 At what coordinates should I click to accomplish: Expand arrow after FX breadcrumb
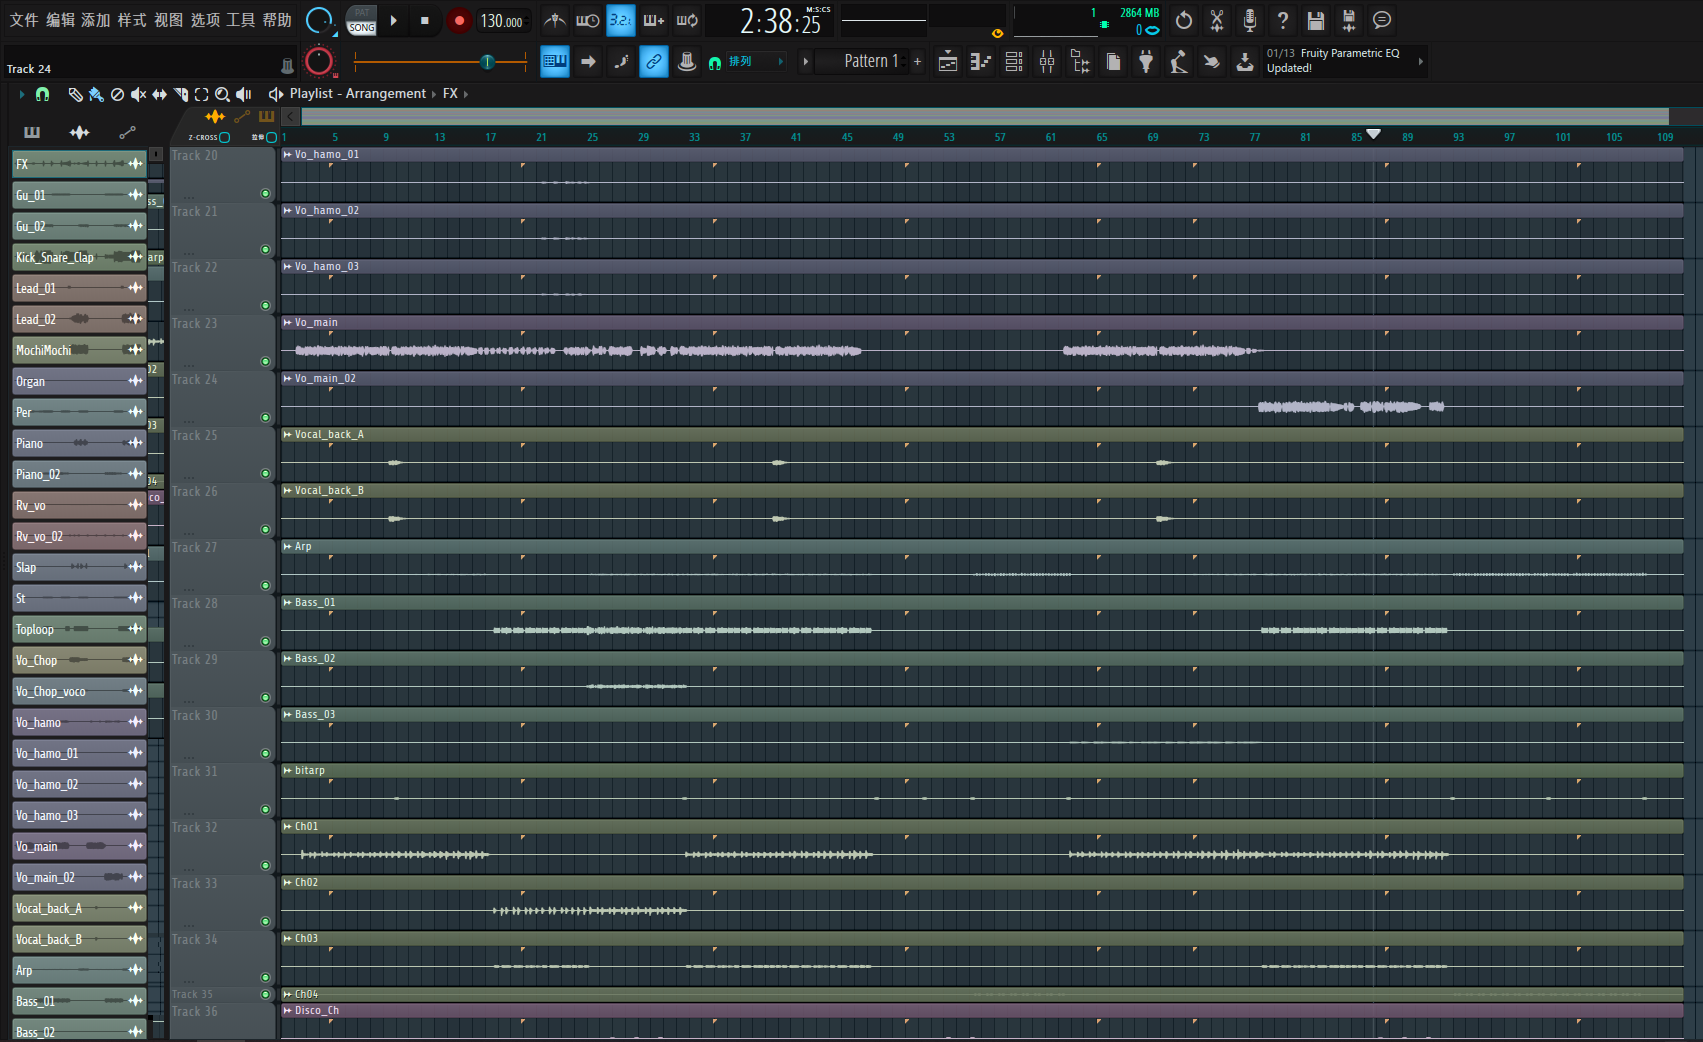(x=466, y=94)
